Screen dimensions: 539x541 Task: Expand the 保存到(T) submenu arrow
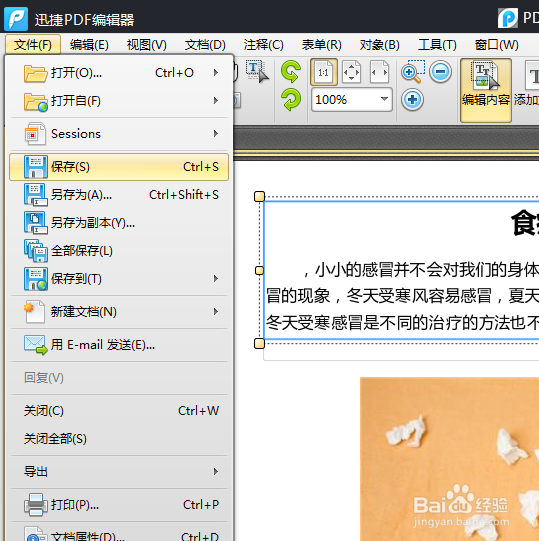tap(216, 278)
